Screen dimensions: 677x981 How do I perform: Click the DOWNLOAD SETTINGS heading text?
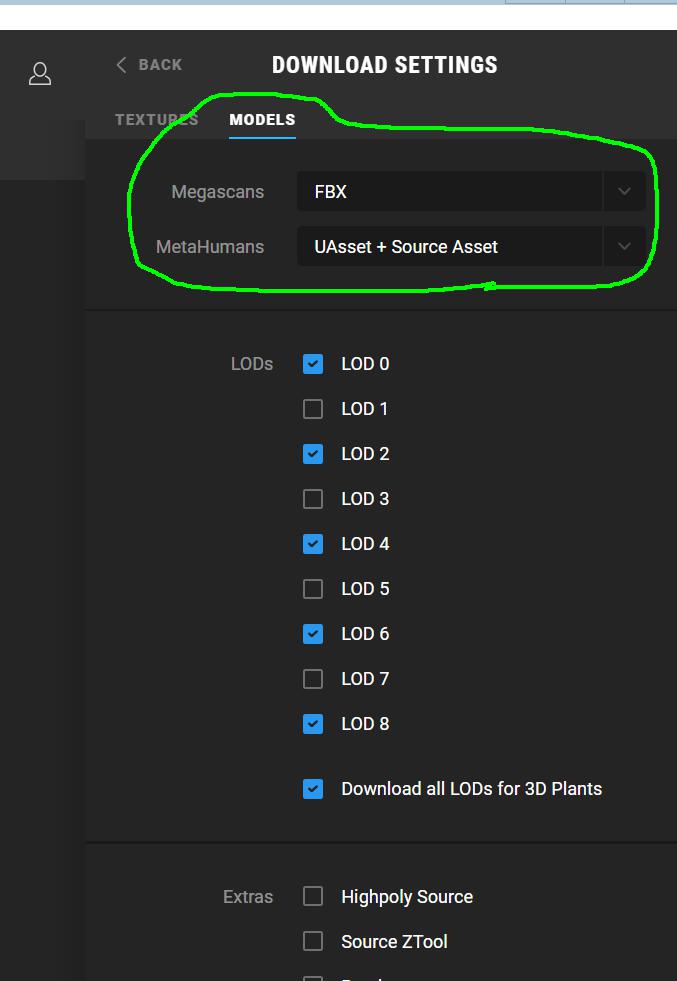(x=385, y=65)
